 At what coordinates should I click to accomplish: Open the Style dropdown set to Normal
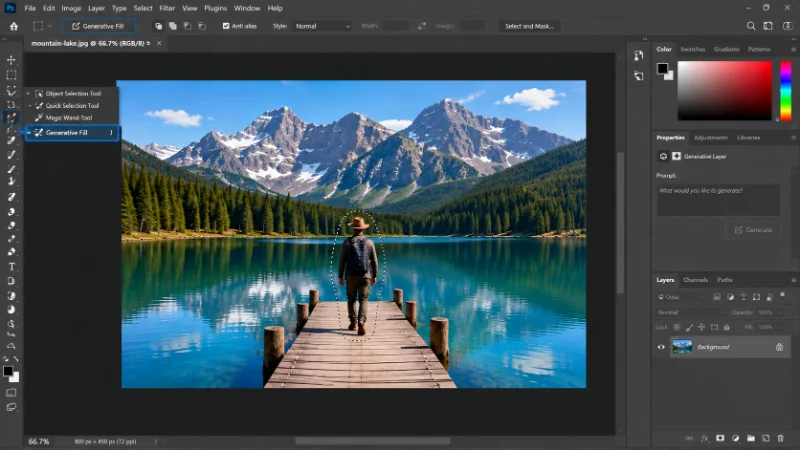[x=322, y=26]
